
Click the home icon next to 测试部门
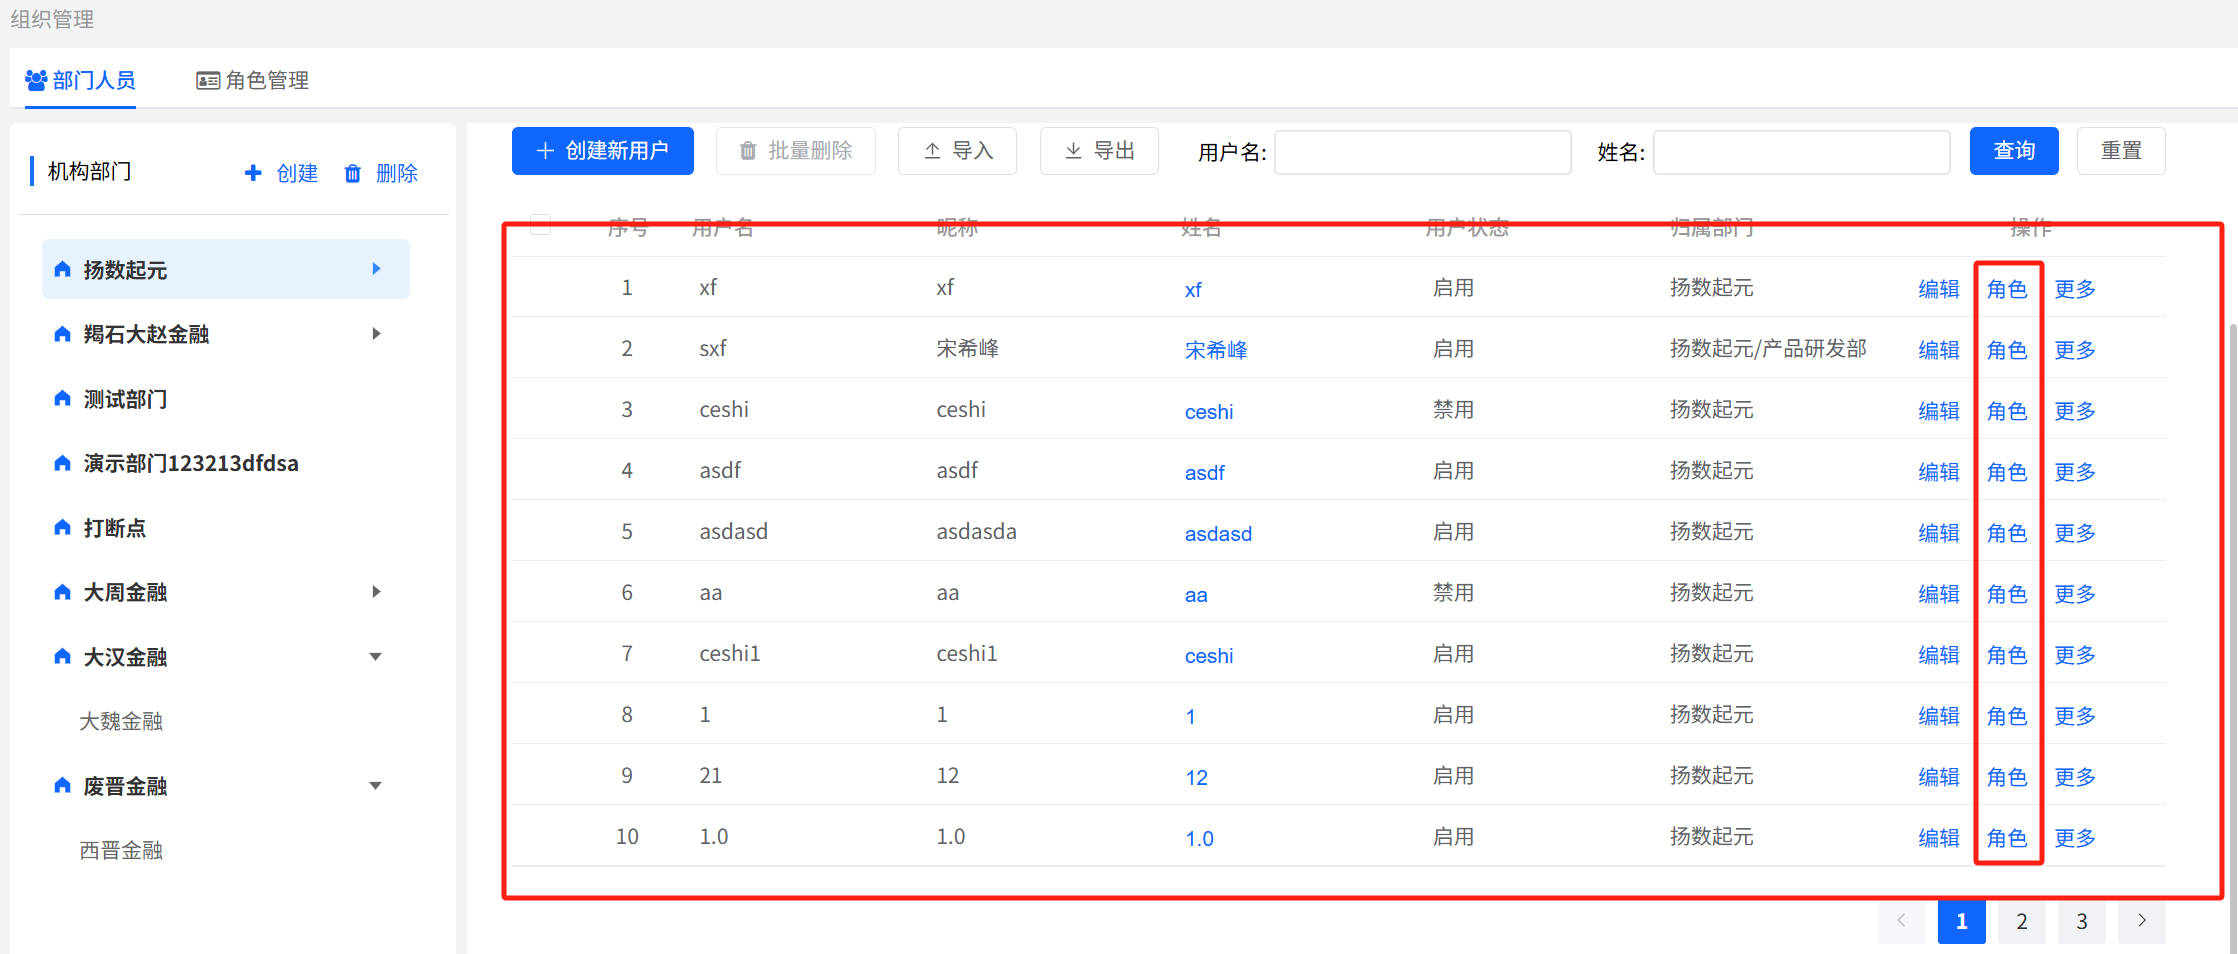tap(62, 398)
